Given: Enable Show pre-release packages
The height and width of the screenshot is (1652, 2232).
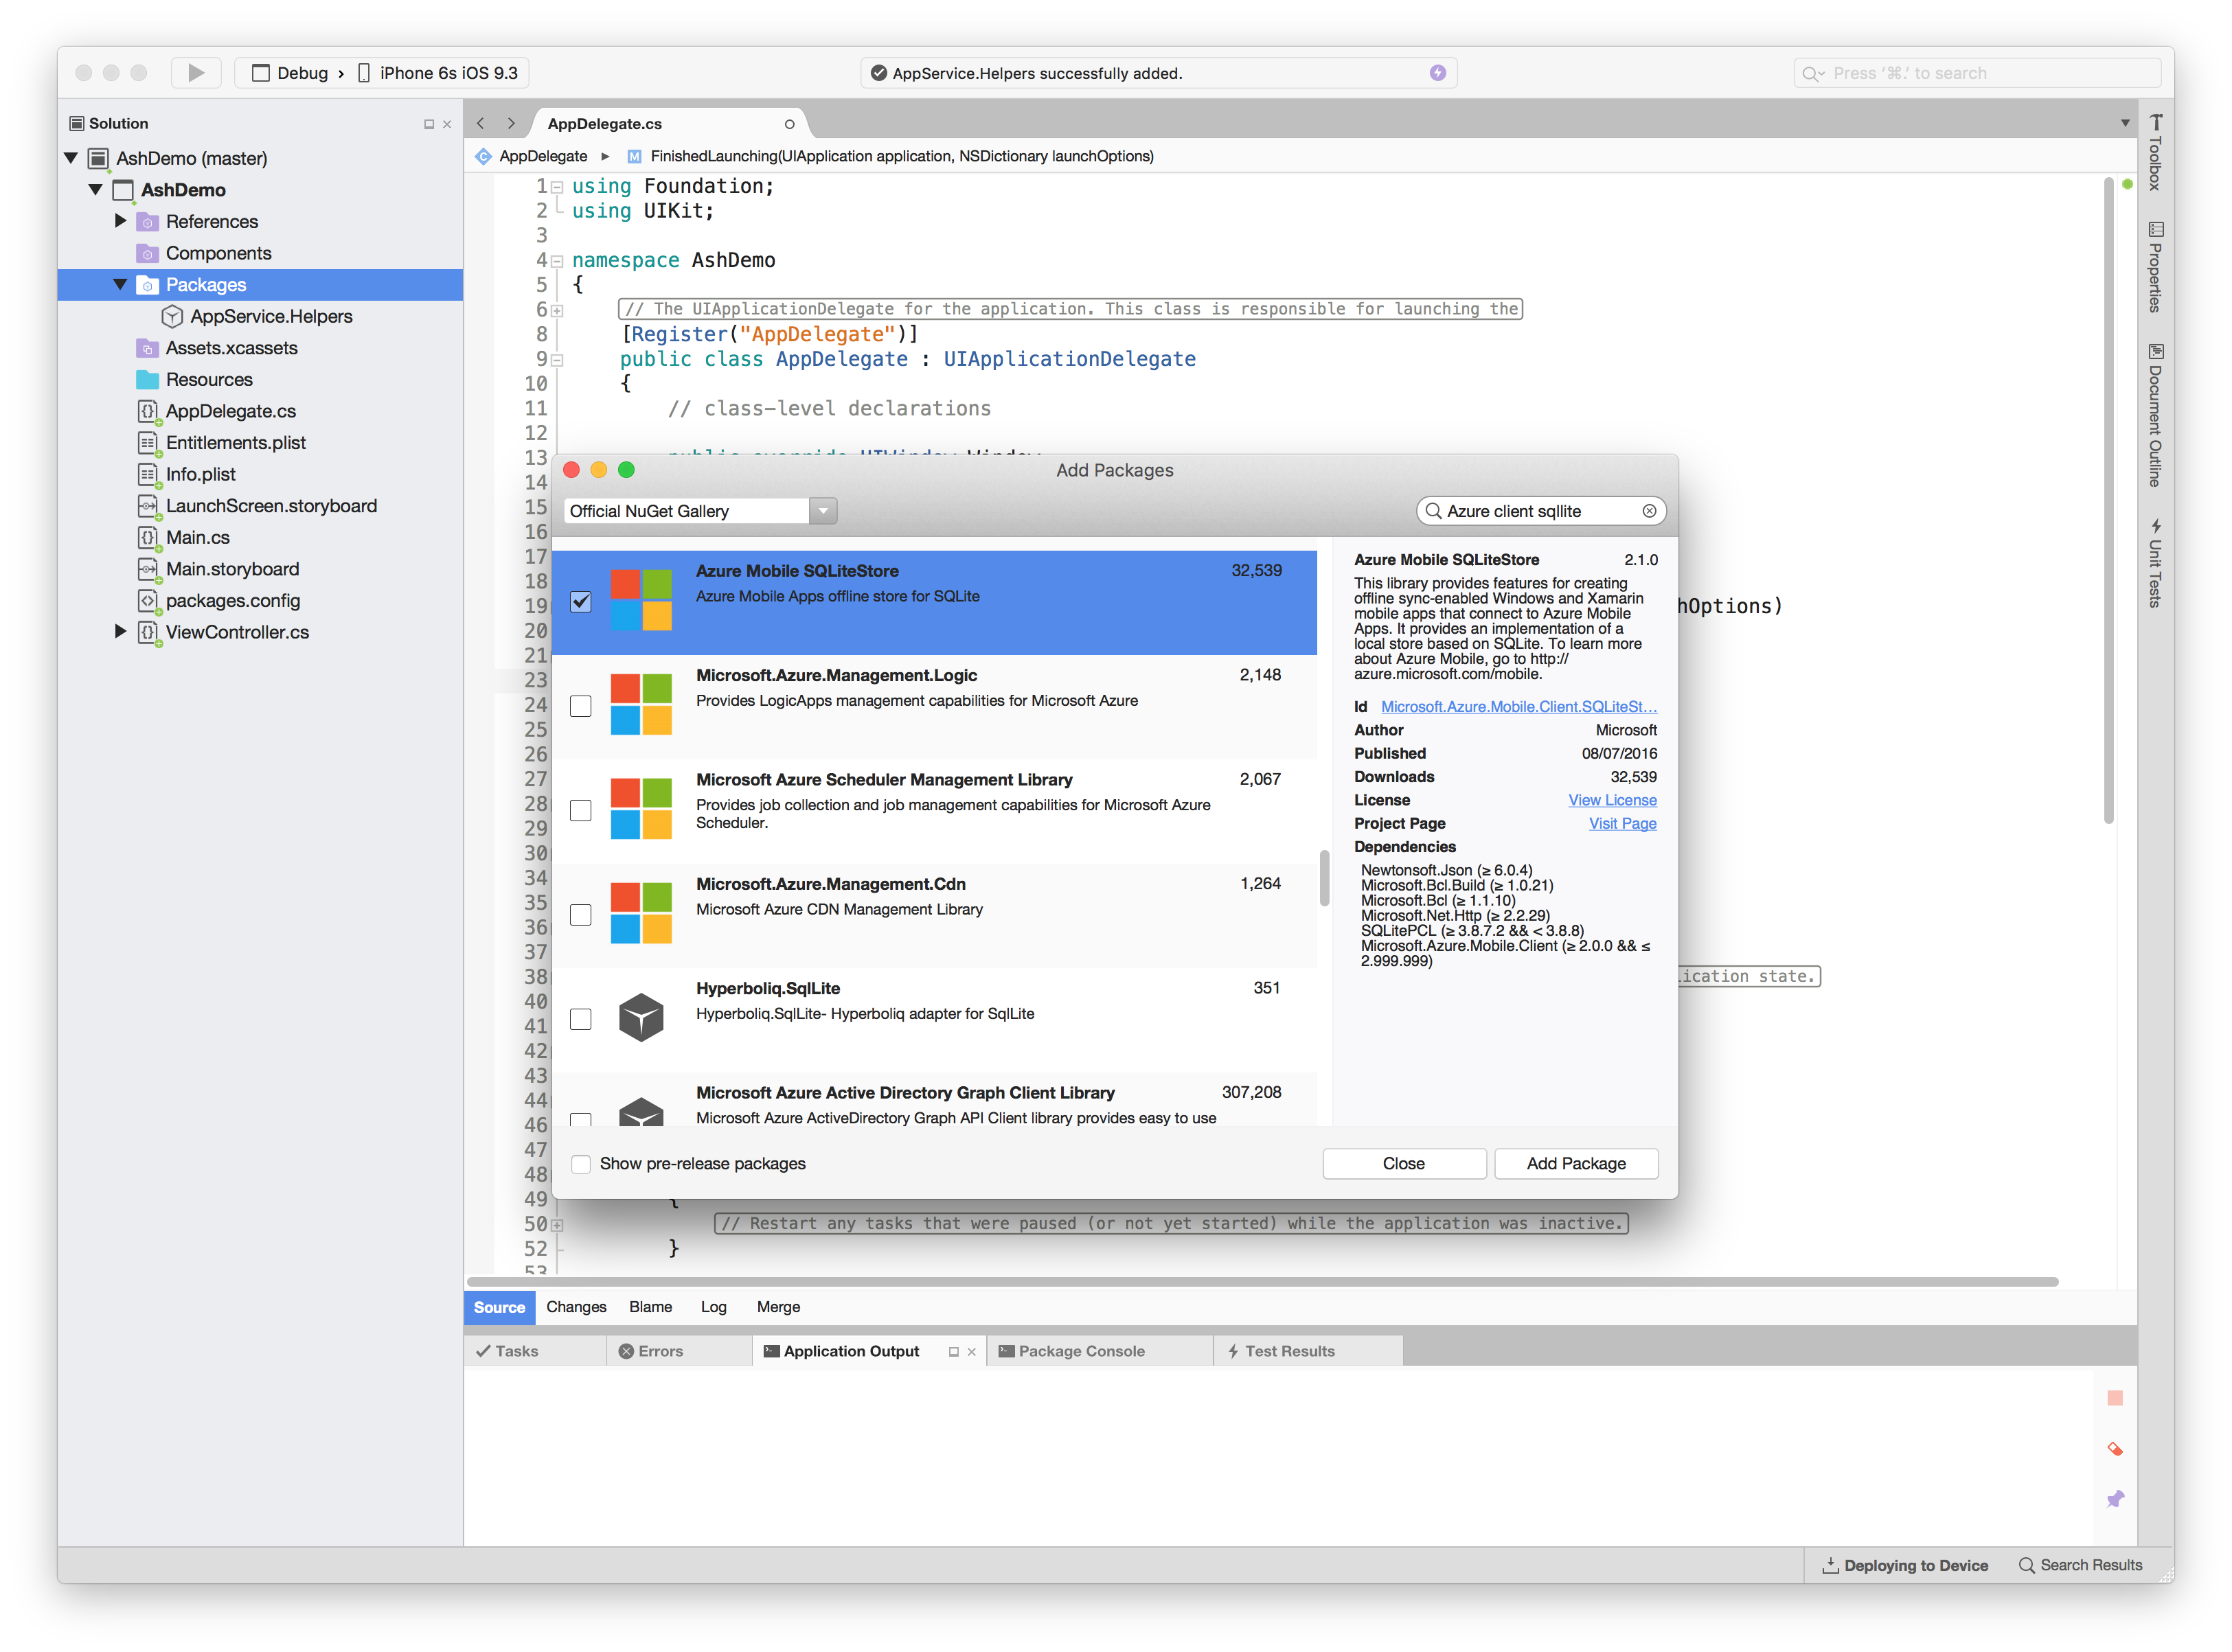Looking at the screenshot, I should (x=581, y=1164).
